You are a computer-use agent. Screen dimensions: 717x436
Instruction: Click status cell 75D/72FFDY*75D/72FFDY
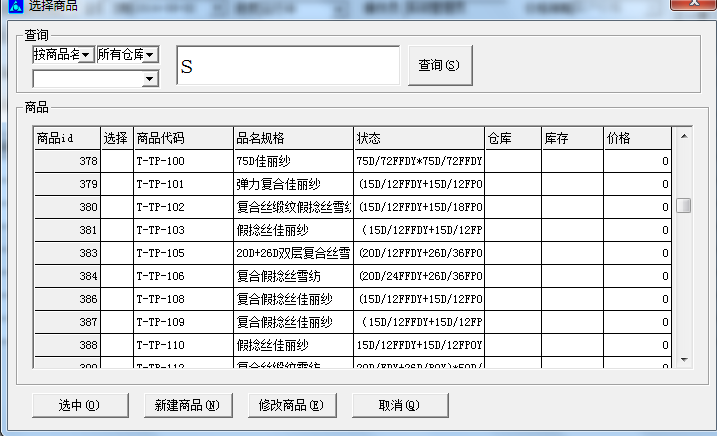(419, 161)
